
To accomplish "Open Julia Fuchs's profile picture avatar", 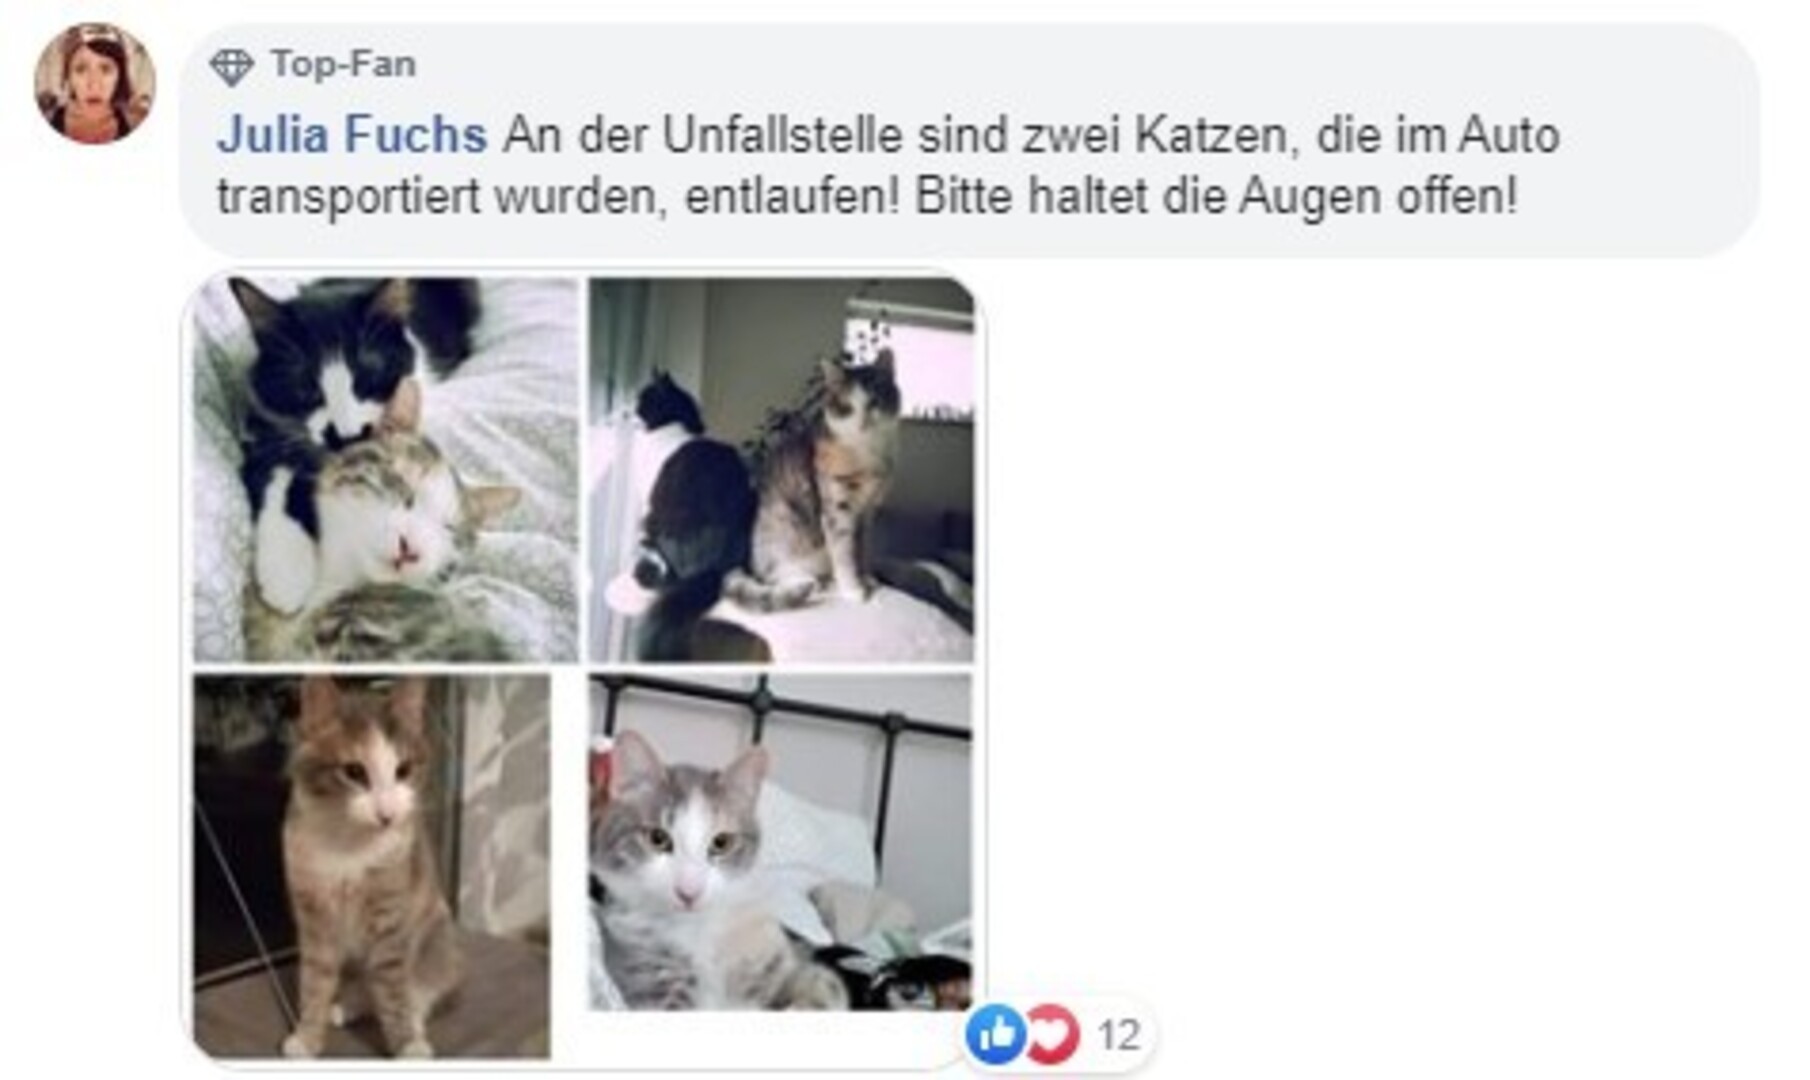I will tap(94, 84).
